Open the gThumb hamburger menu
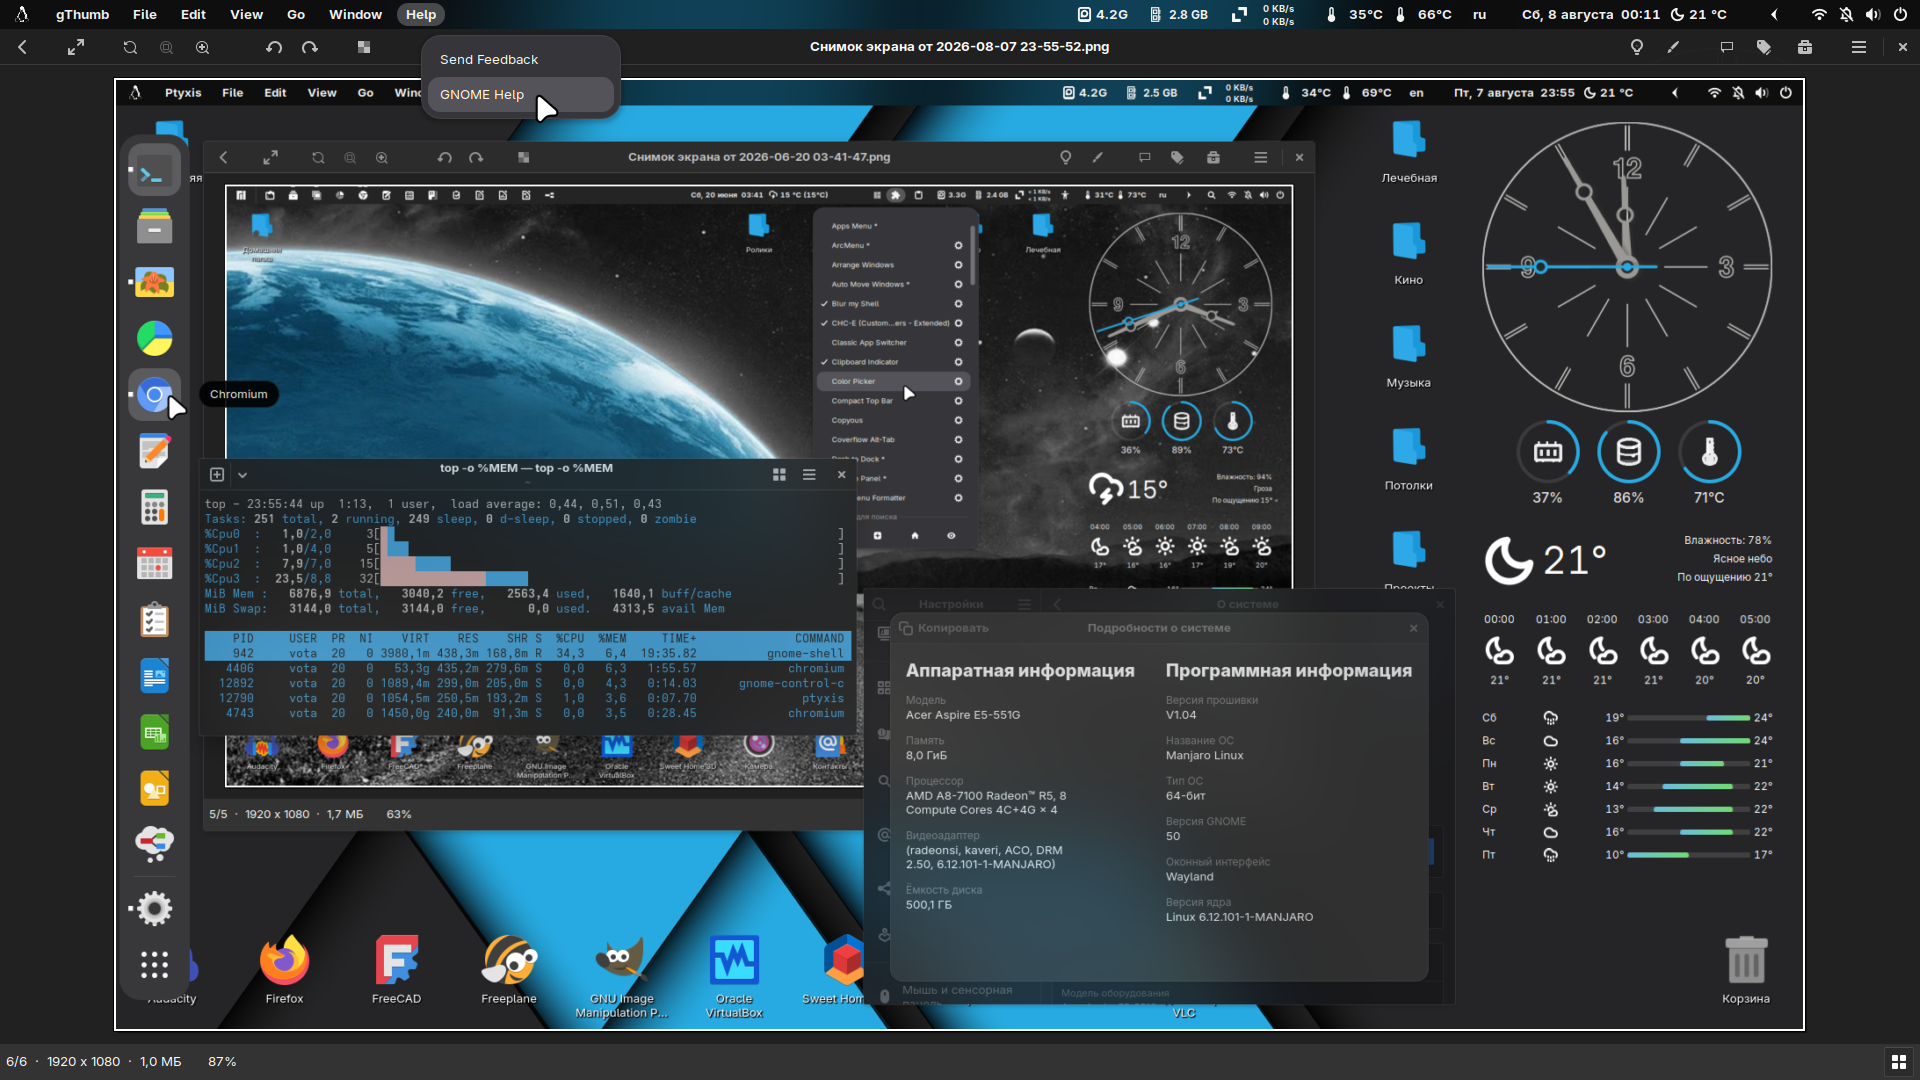 coord(1859,47)
